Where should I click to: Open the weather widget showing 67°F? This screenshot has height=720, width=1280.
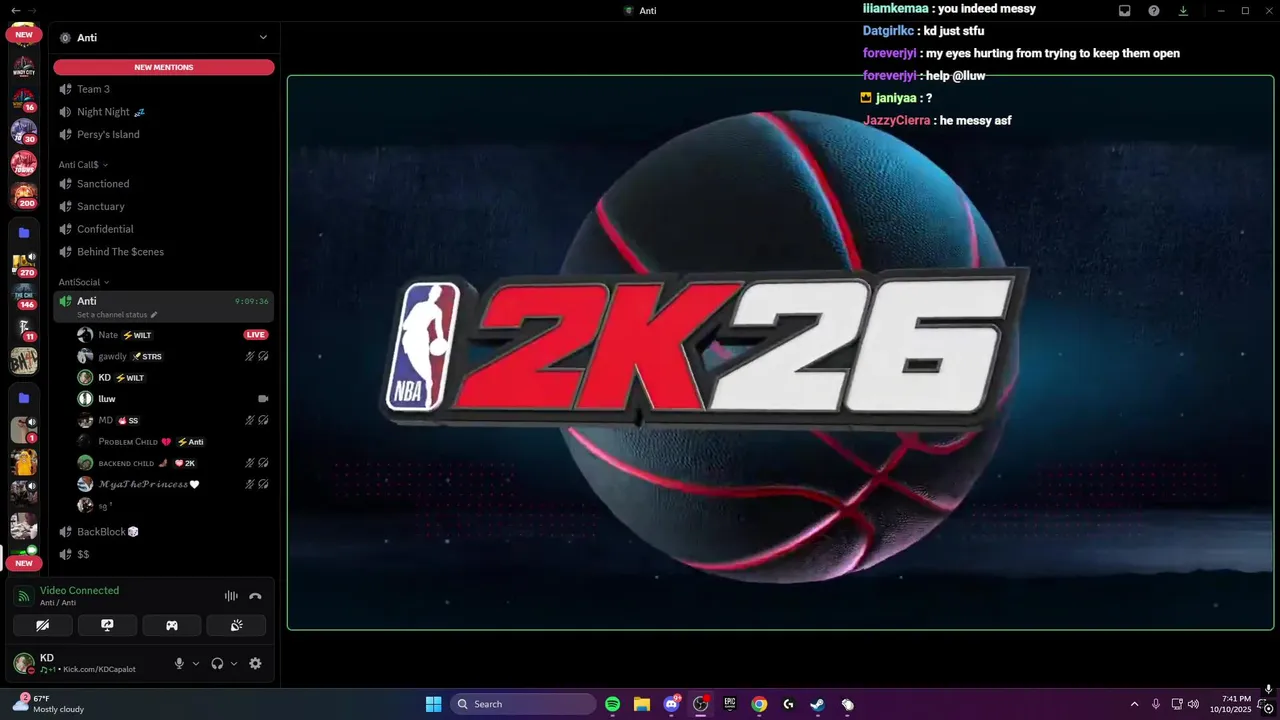[50, 704]
